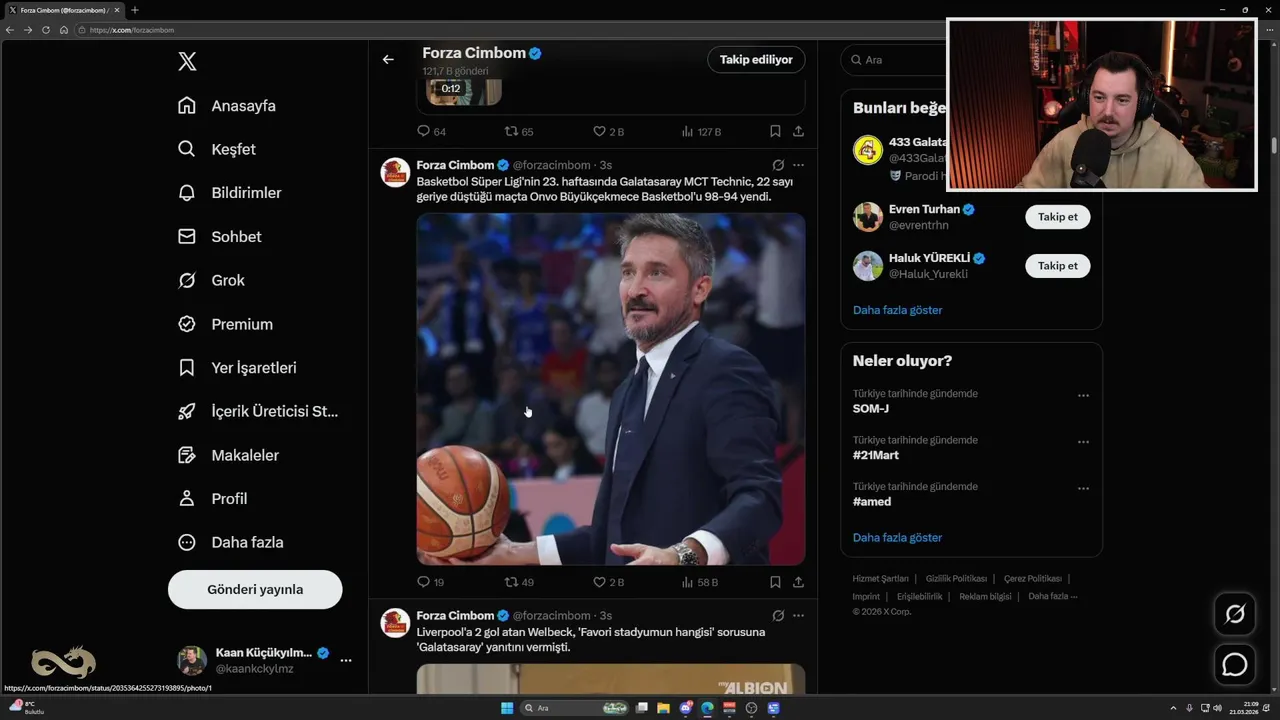Click the Gönderi yayınla button

[255, 589]
